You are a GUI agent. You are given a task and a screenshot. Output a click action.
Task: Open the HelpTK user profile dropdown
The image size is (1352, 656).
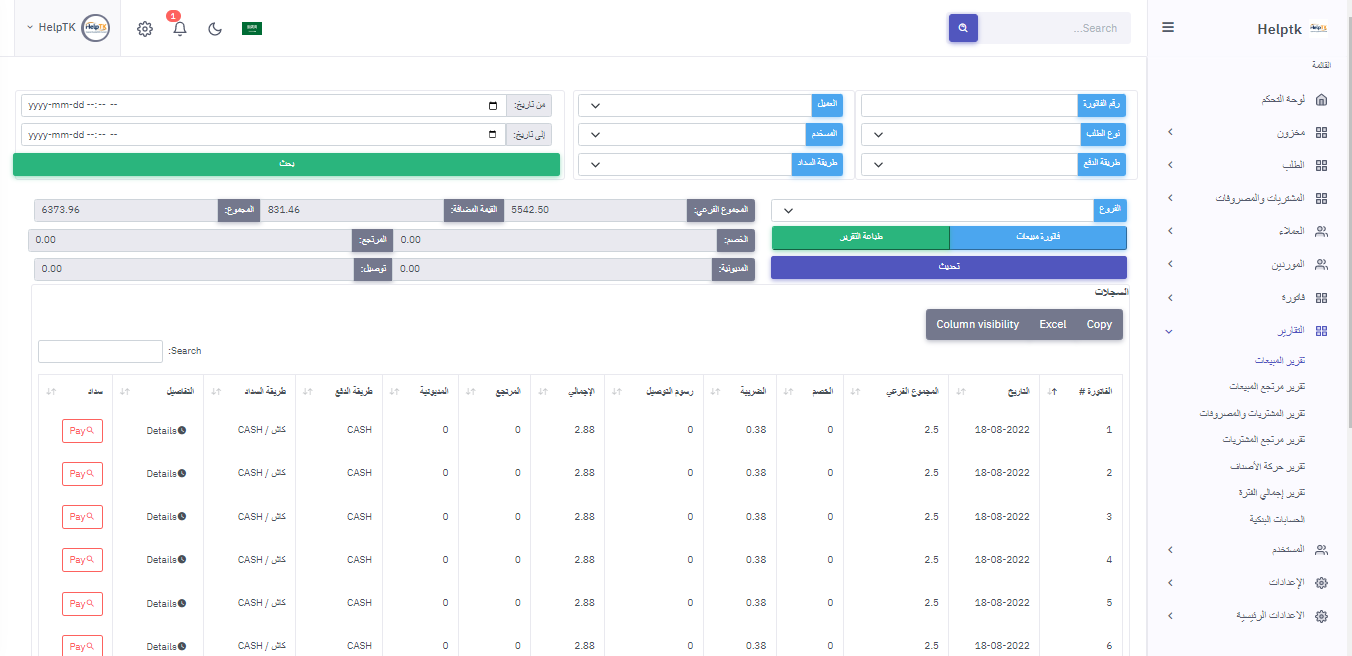click(68, 28)
